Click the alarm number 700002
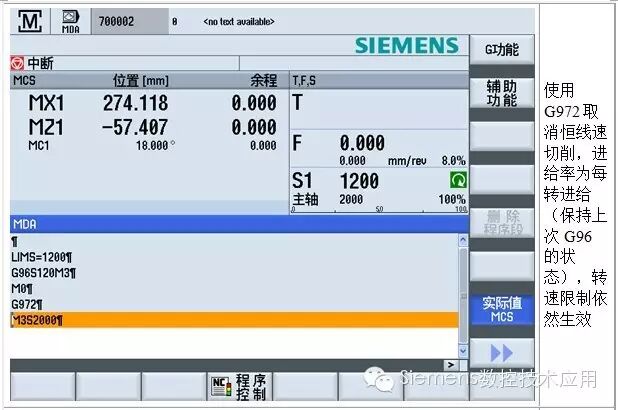The image size is (618, 410). 117,21
